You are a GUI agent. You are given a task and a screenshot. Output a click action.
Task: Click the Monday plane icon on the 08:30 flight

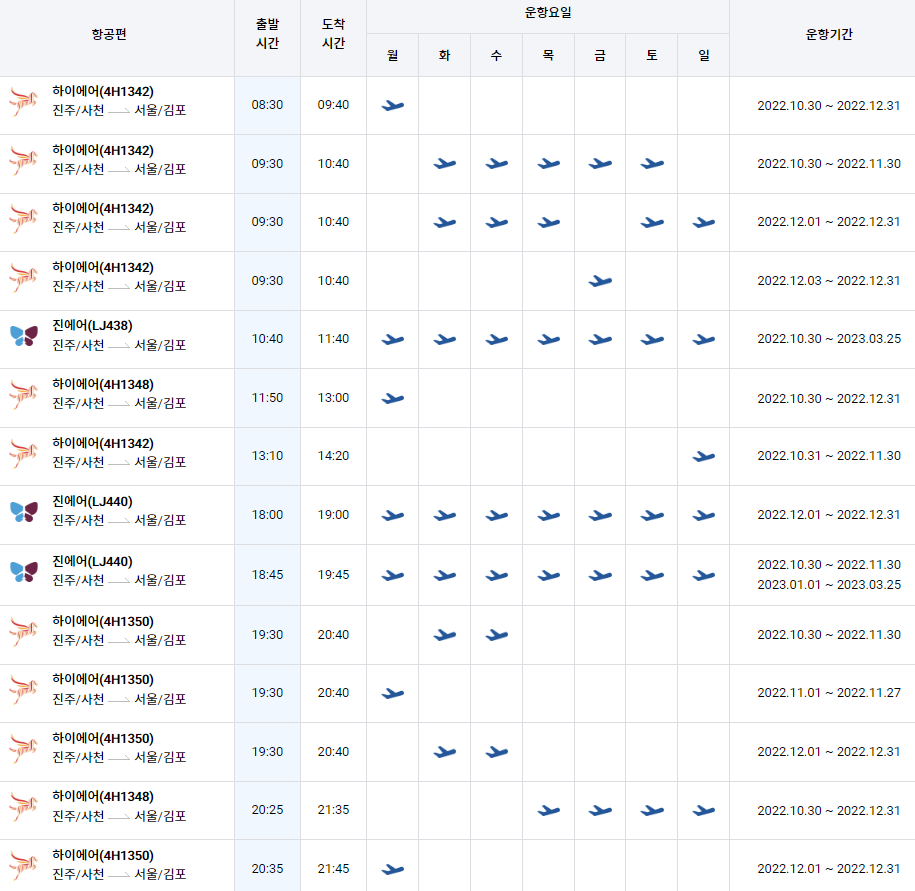point(393,106)
